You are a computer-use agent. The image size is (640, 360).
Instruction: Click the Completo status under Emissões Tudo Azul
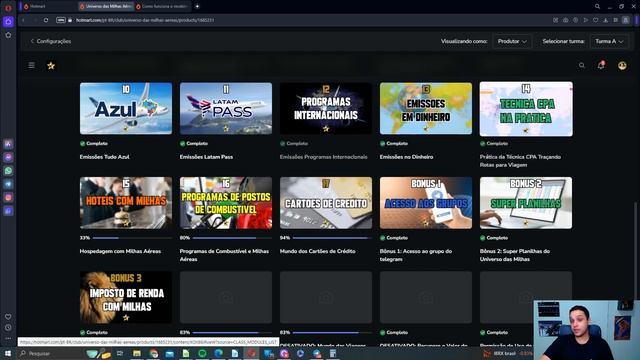point(93,143)
